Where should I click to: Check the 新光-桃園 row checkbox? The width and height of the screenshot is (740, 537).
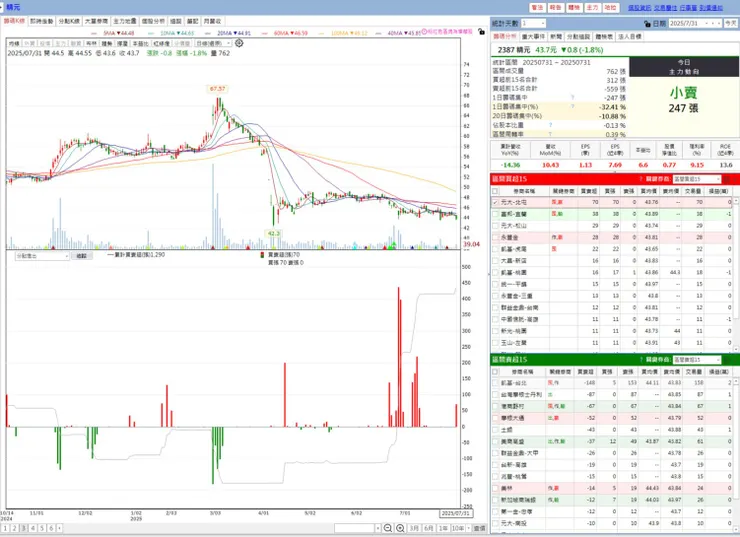tap(495, 331)
